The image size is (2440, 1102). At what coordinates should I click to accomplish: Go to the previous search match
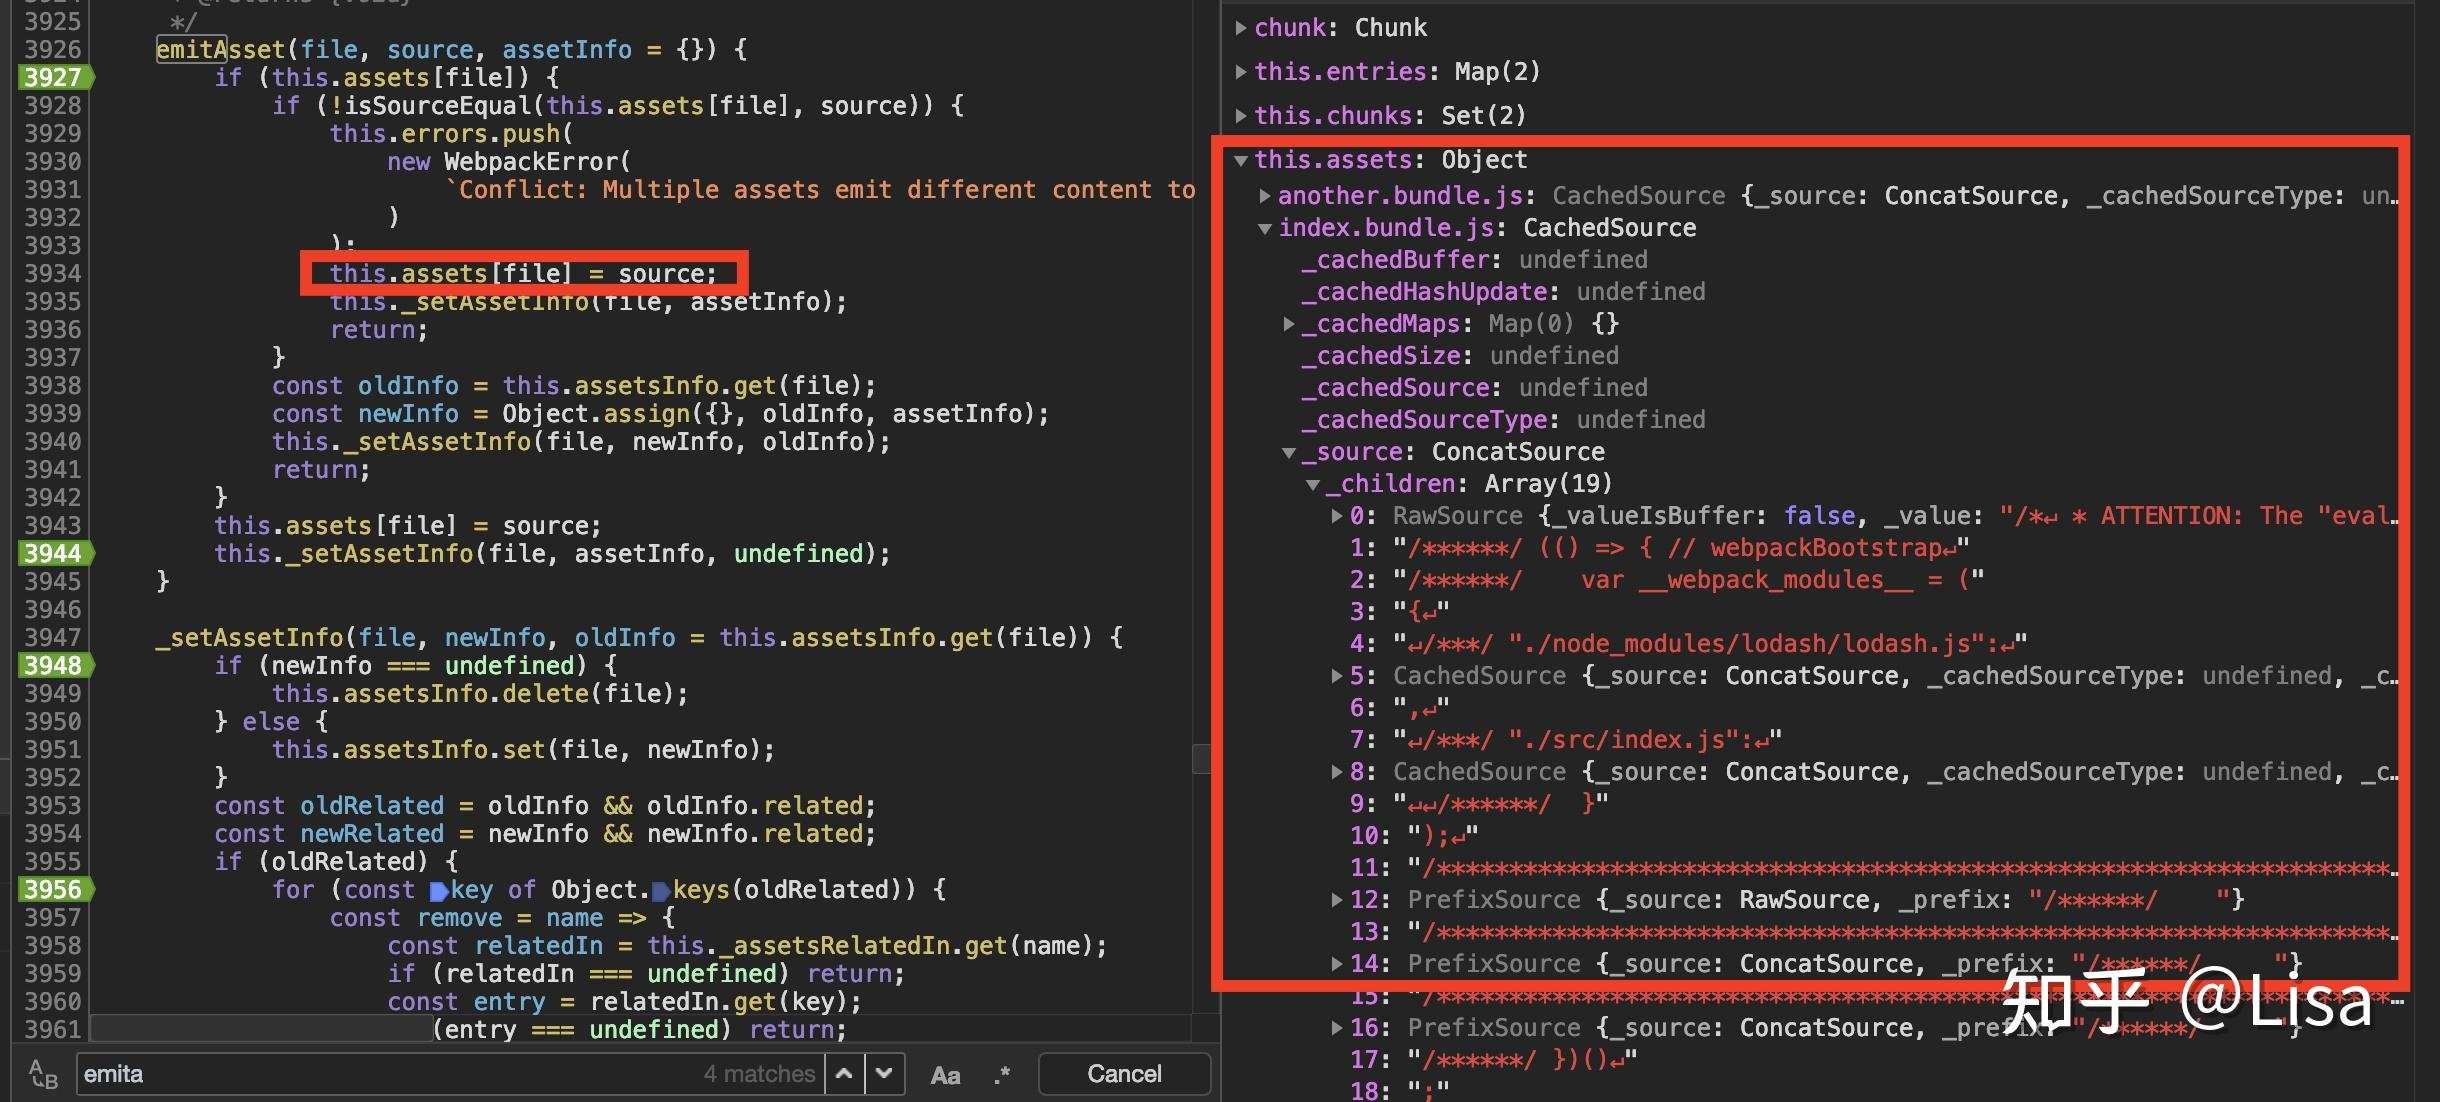[x=844, y=1074]
